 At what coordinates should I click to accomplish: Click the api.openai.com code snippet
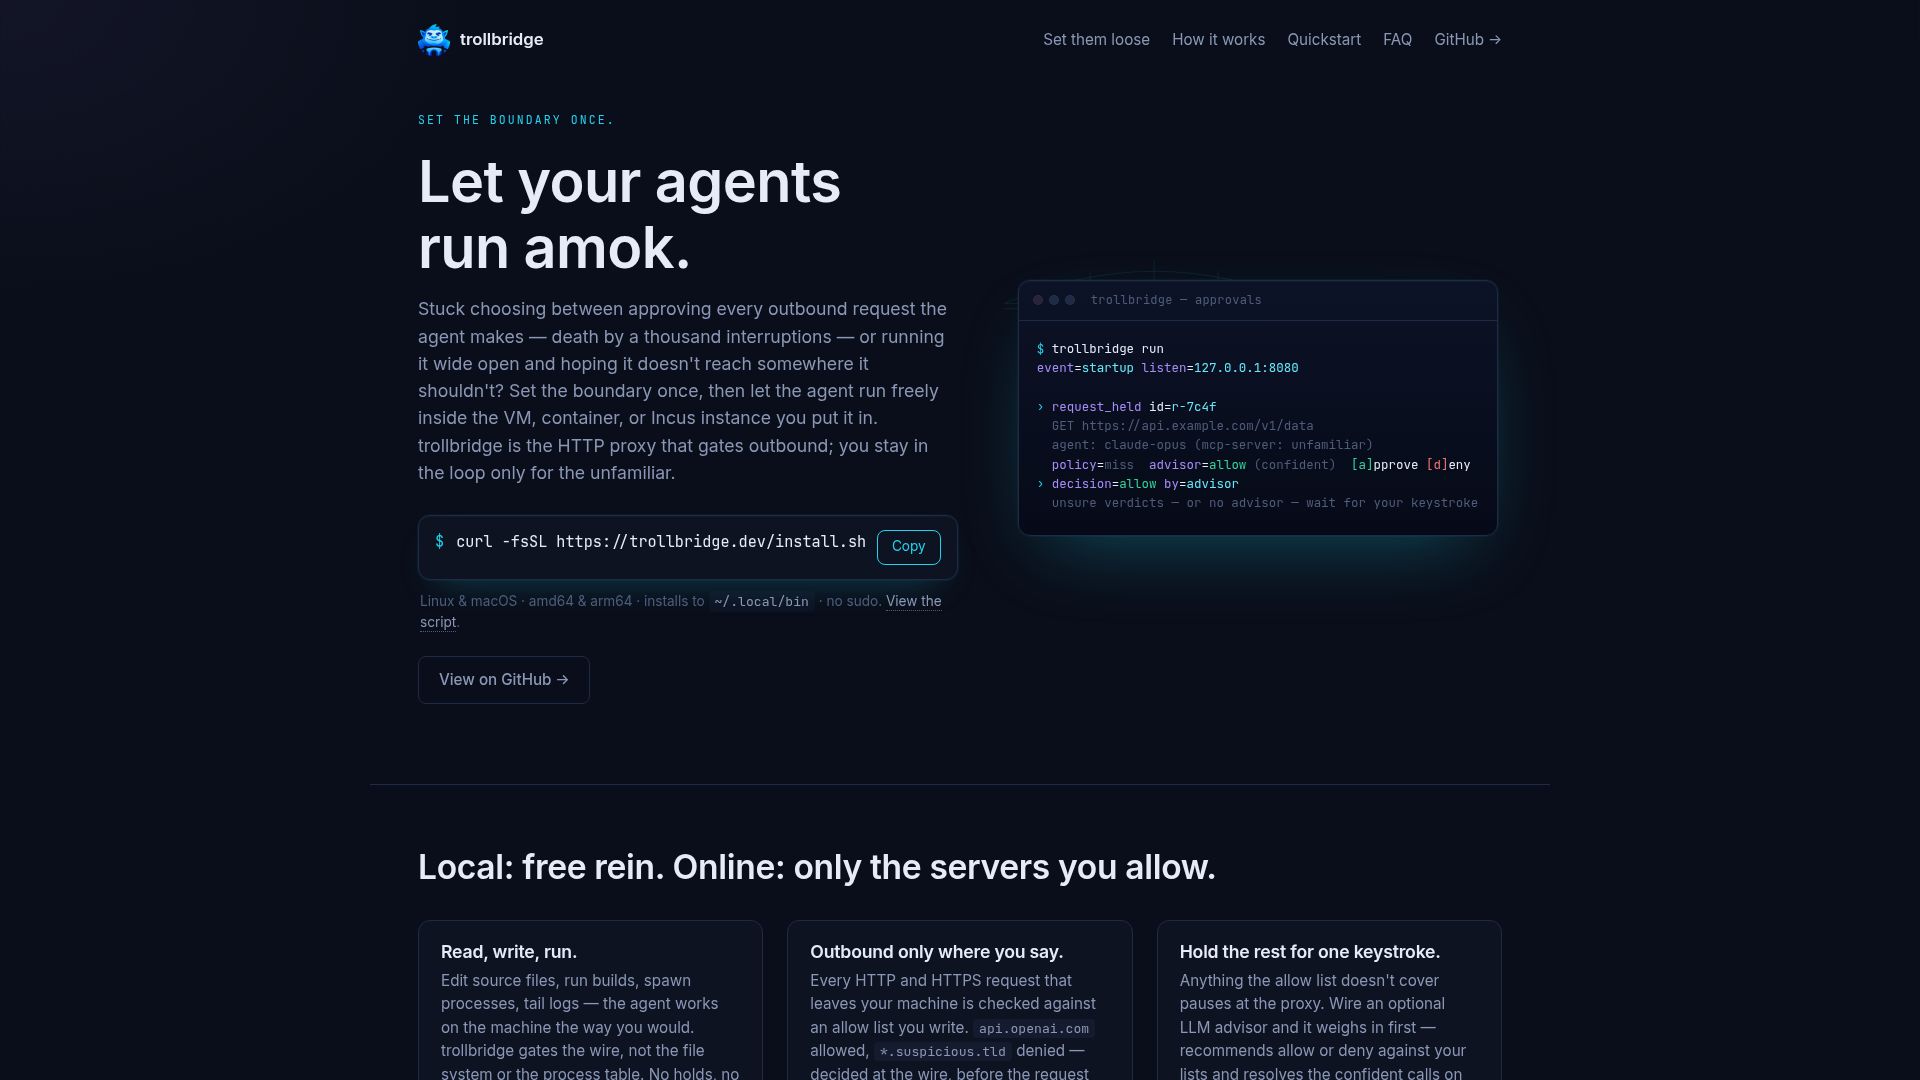pos(1034,1029)
